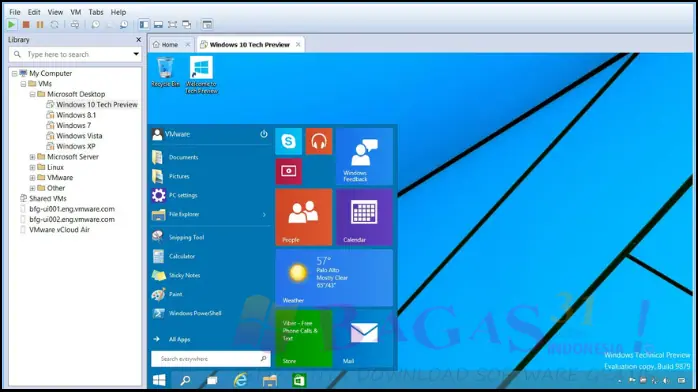Collapse the Microsoft Desktop folder
Image resolution: width=698 pixels, height=392 pixels.
32,94
